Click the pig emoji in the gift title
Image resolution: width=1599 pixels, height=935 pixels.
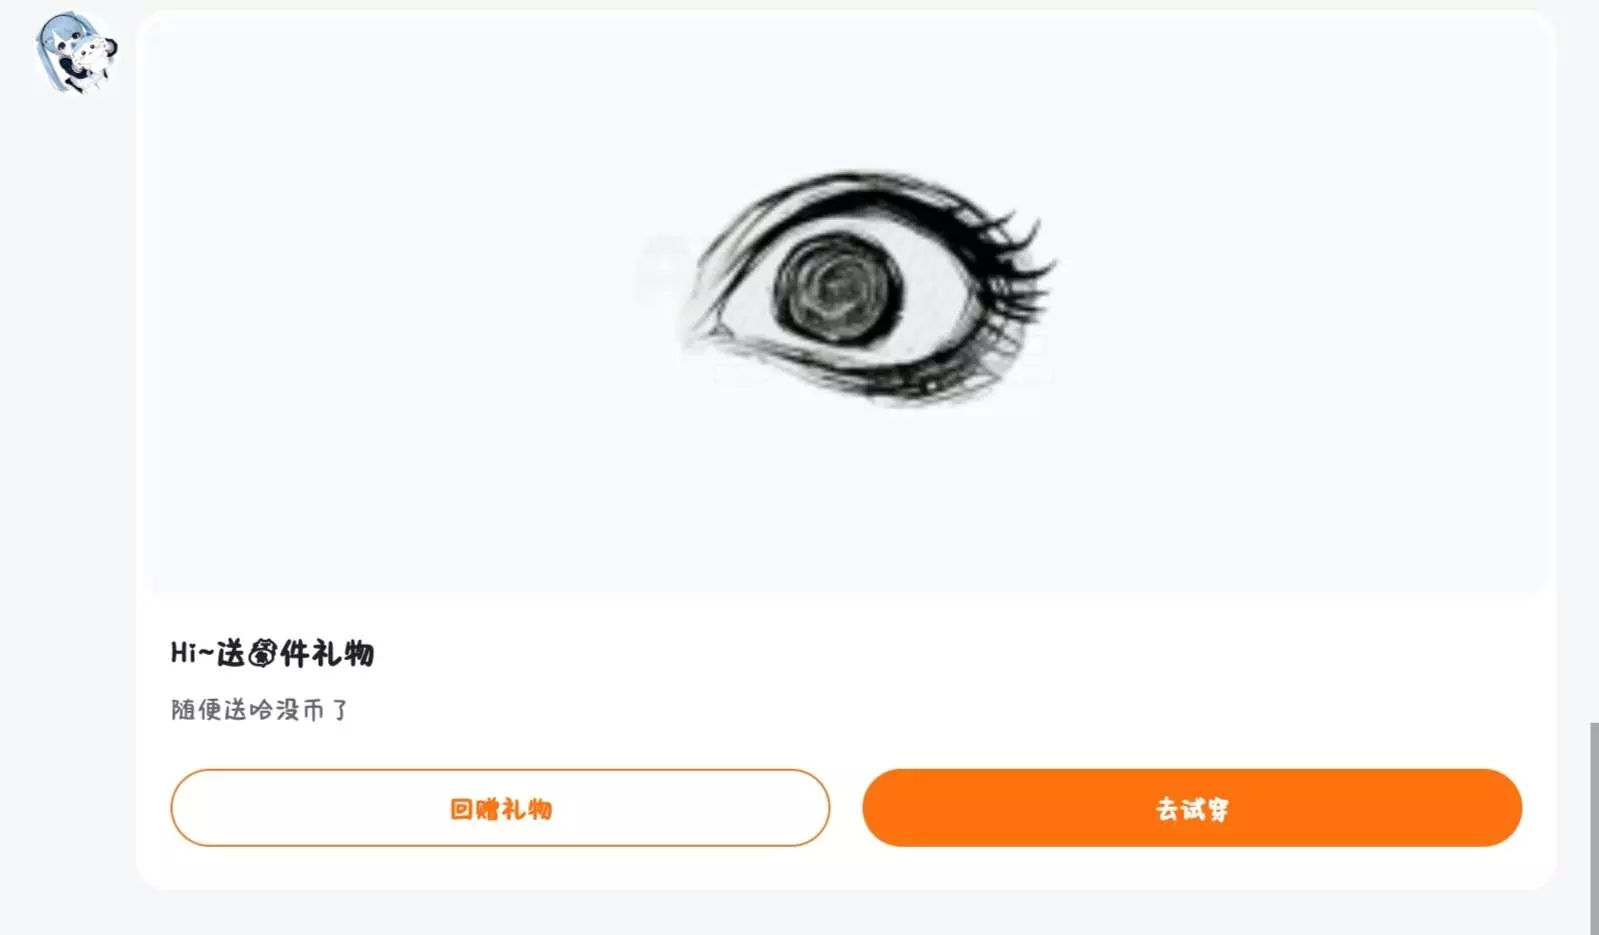tap(262, 654)
